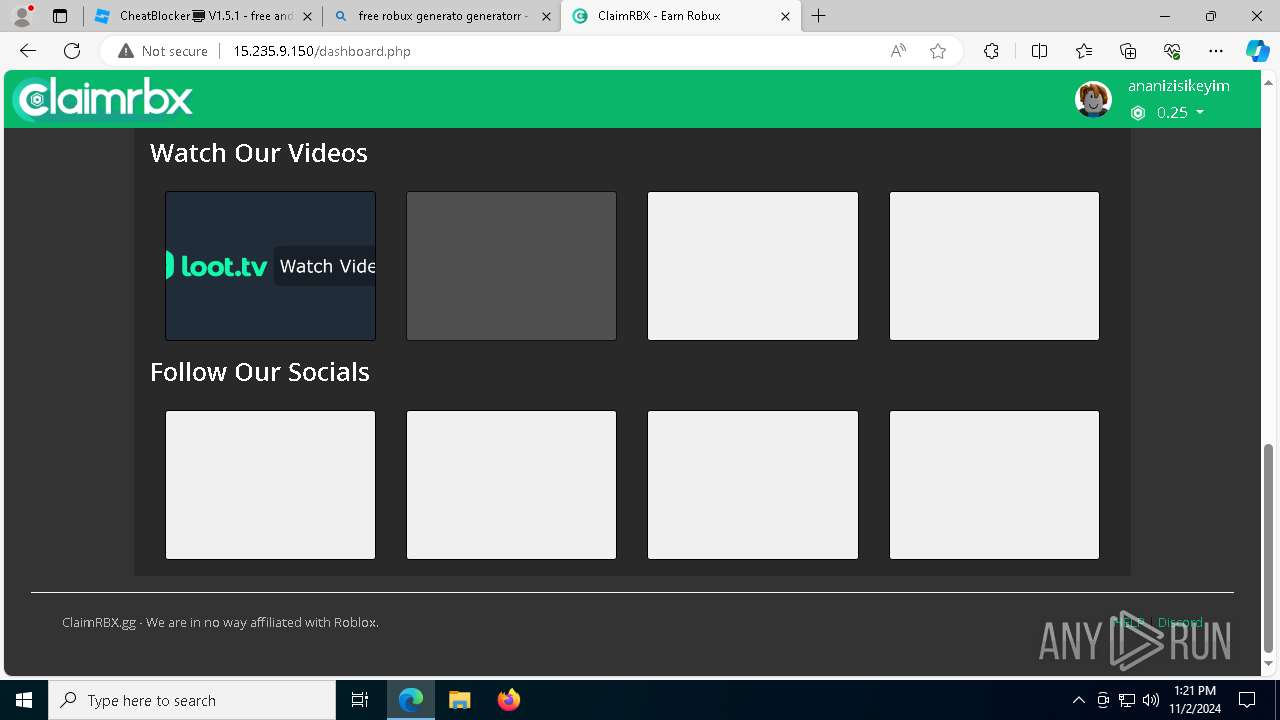Viewport: 1280px width, 720px height.
Task: Open Browser essentials heart icon
Action: tap(1172, 51)
